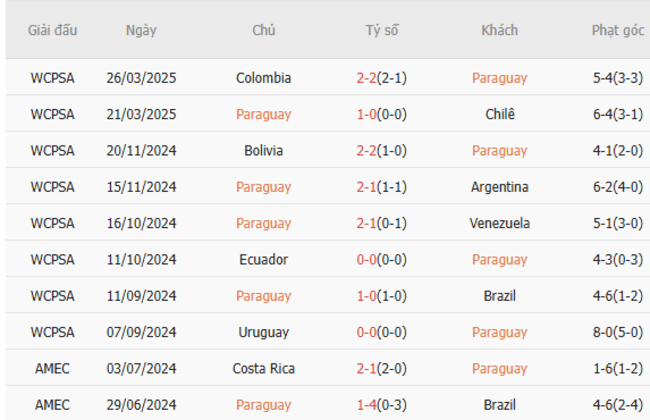Click the Colombia home team link
650x420 pixels.
(264, 78)
